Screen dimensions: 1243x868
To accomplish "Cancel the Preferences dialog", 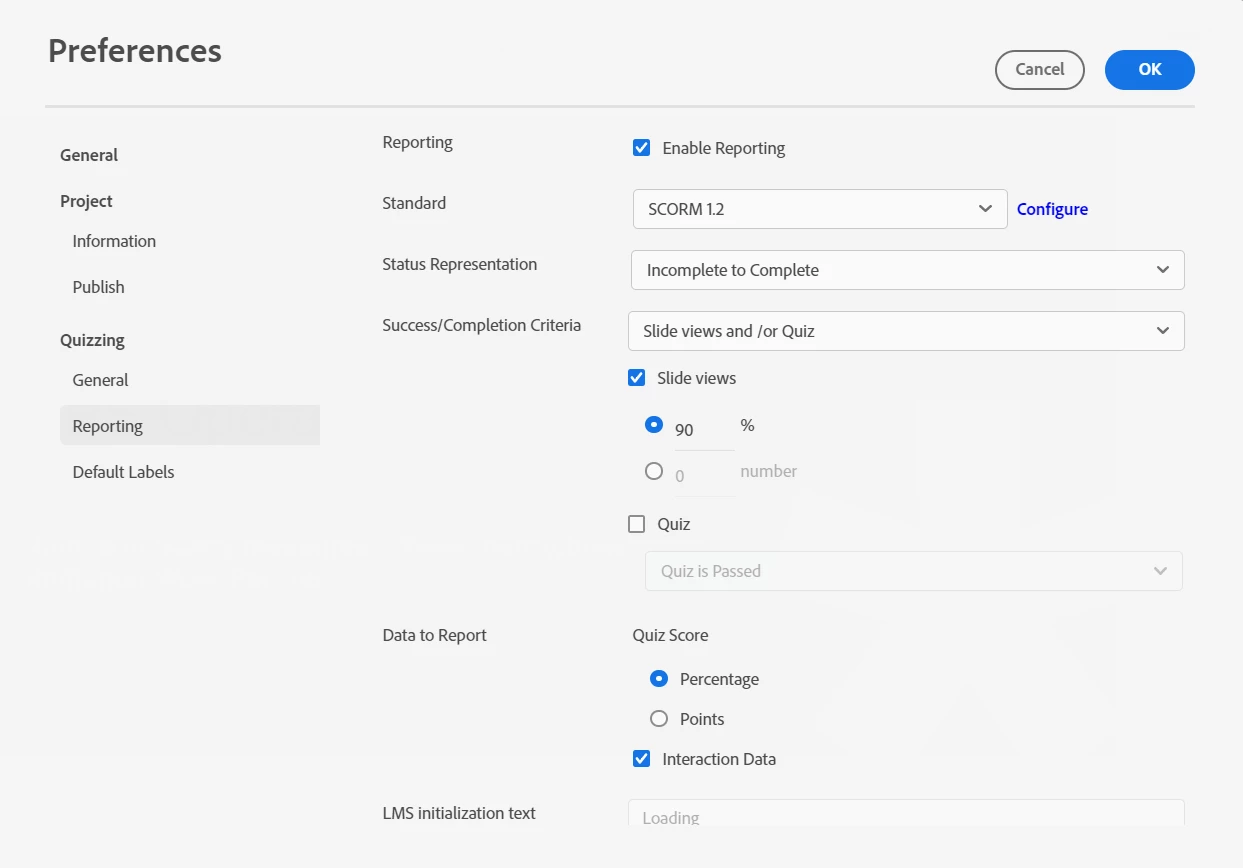I will click(x=1040, y=70).
